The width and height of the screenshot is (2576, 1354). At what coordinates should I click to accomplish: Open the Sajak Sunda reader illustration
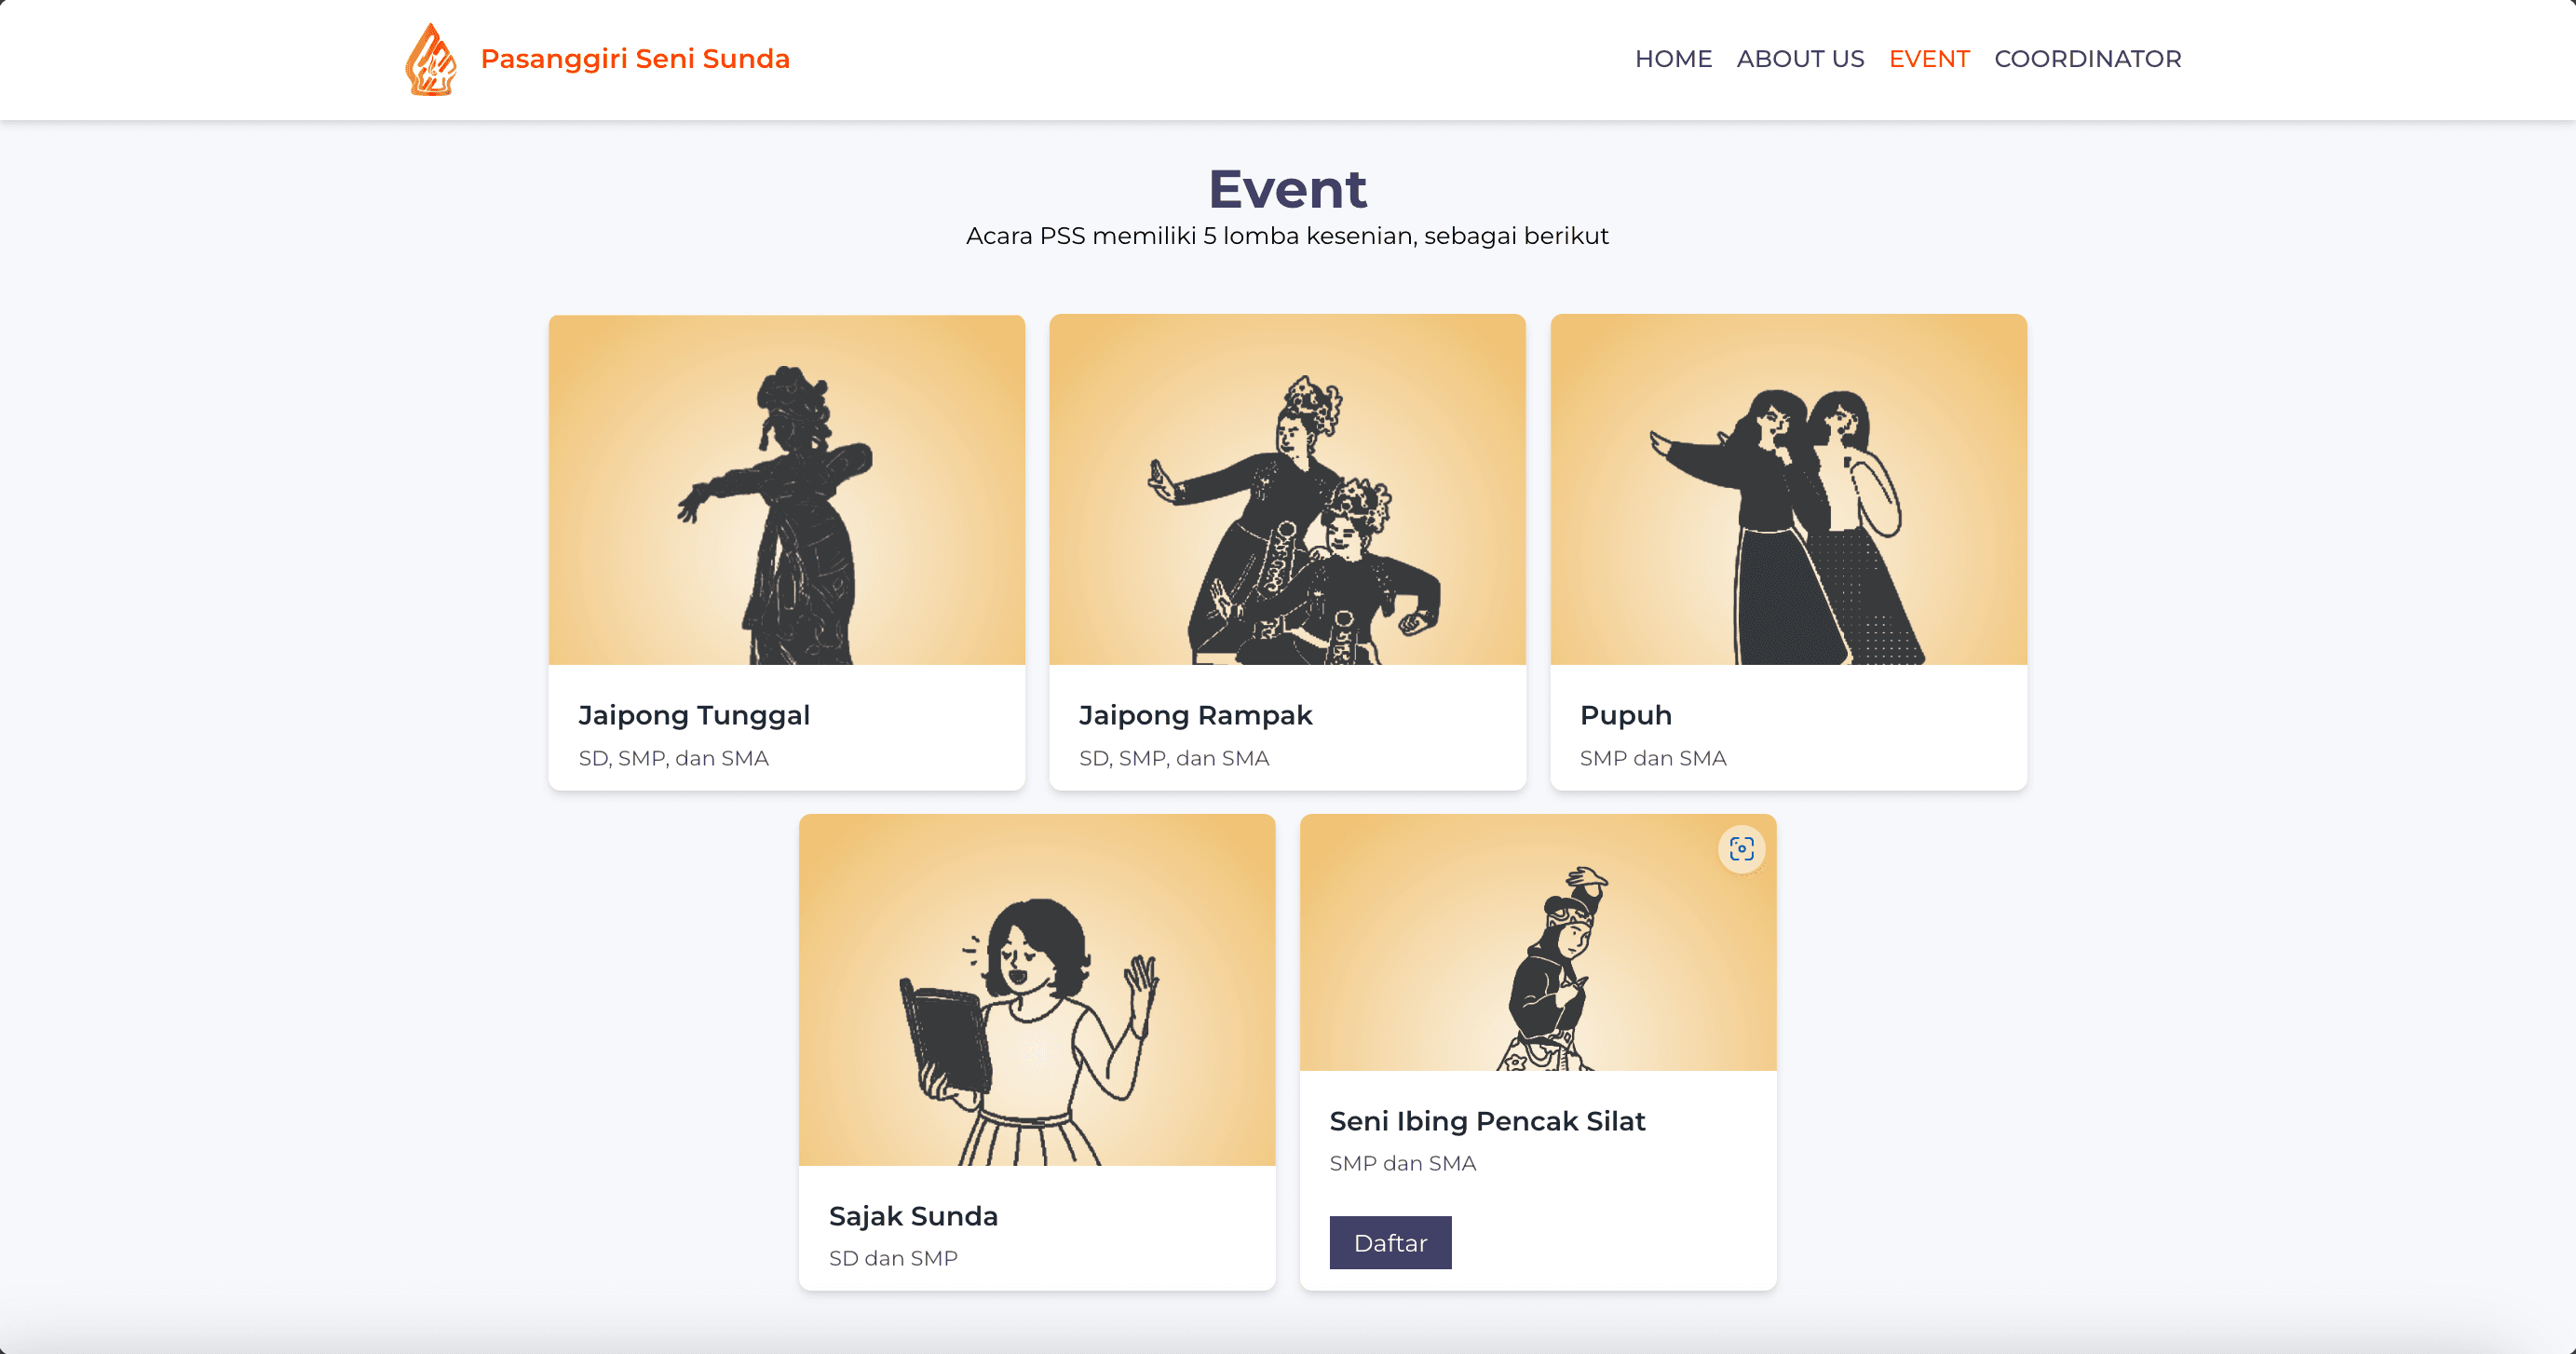pyautogui.click(x=1036, y=990)
